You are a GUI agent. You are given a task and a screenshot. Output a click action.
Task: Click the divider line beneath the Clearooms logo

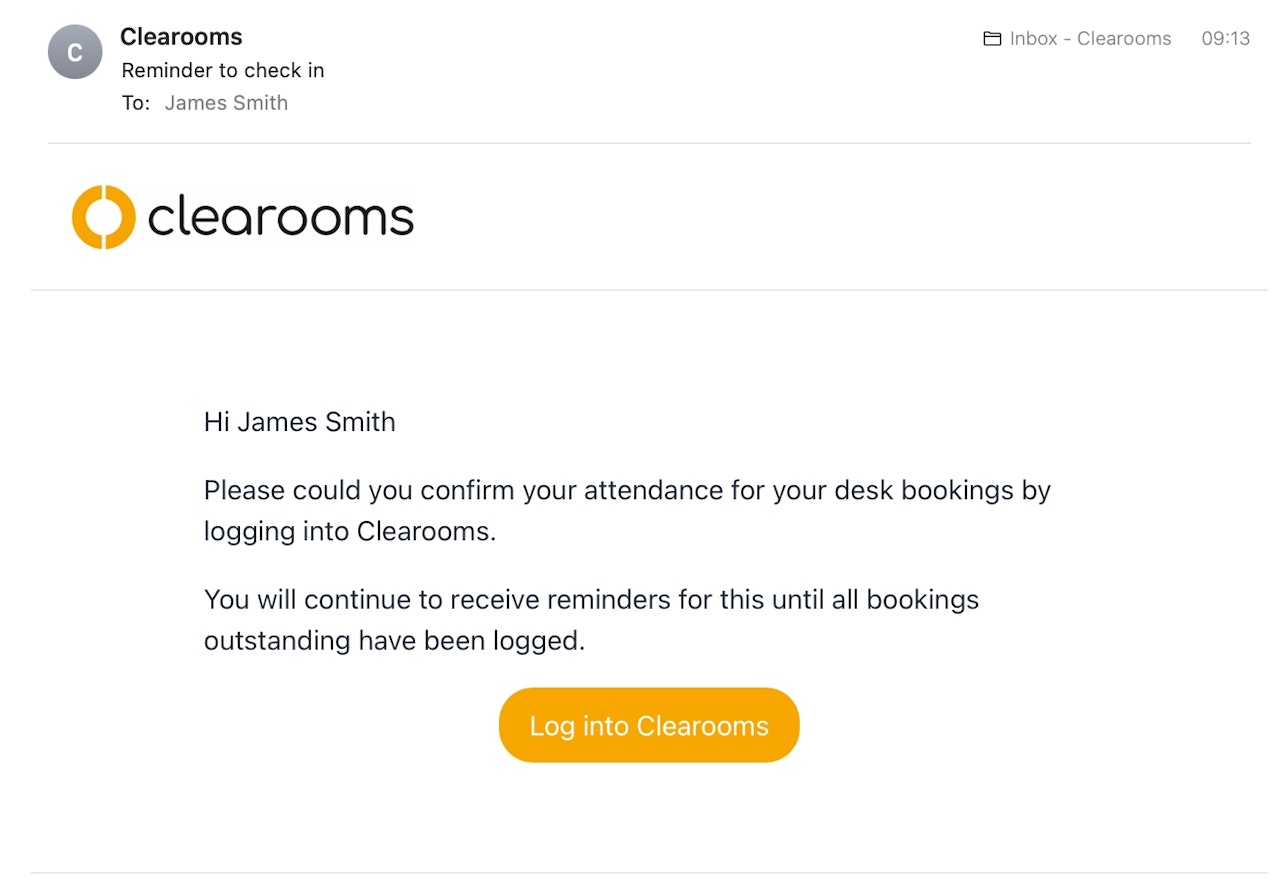point(649,290)
